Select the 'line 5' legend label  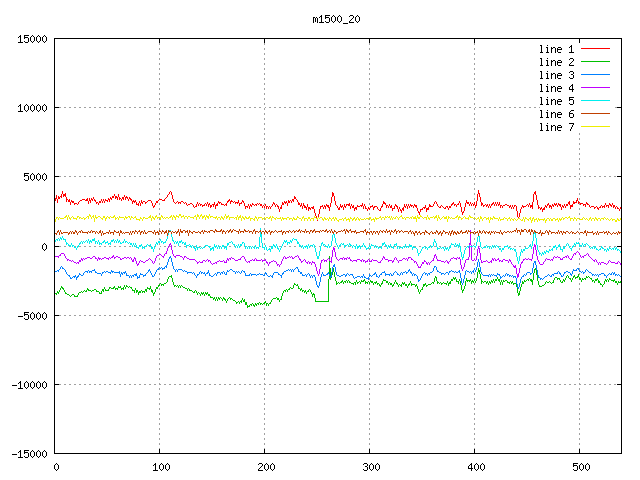(x=557, y=101)
